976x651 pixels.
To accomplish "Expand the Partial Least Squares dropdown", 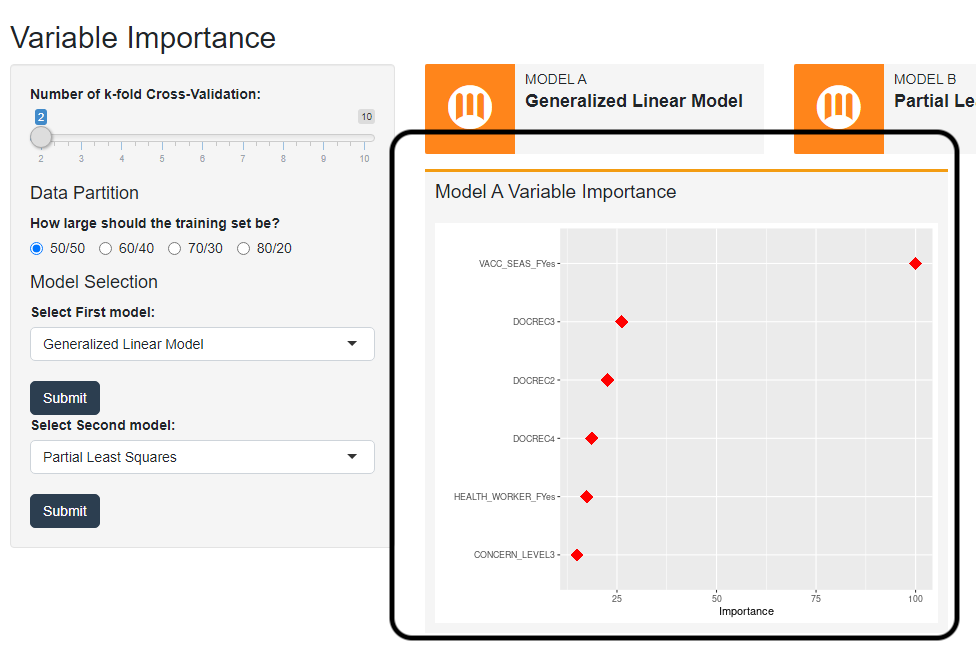I will click(x=202, y=457).
